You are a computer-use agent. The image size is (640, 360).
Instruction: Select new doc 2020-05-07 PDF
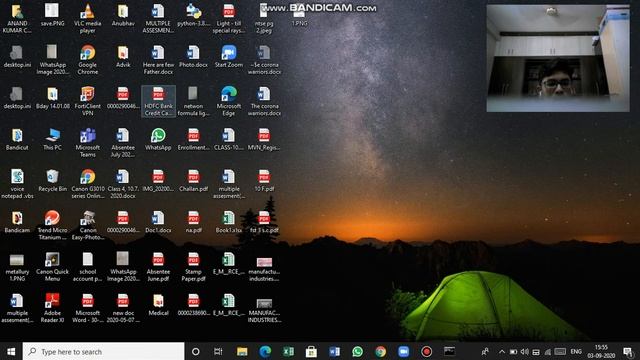[123, 308]
